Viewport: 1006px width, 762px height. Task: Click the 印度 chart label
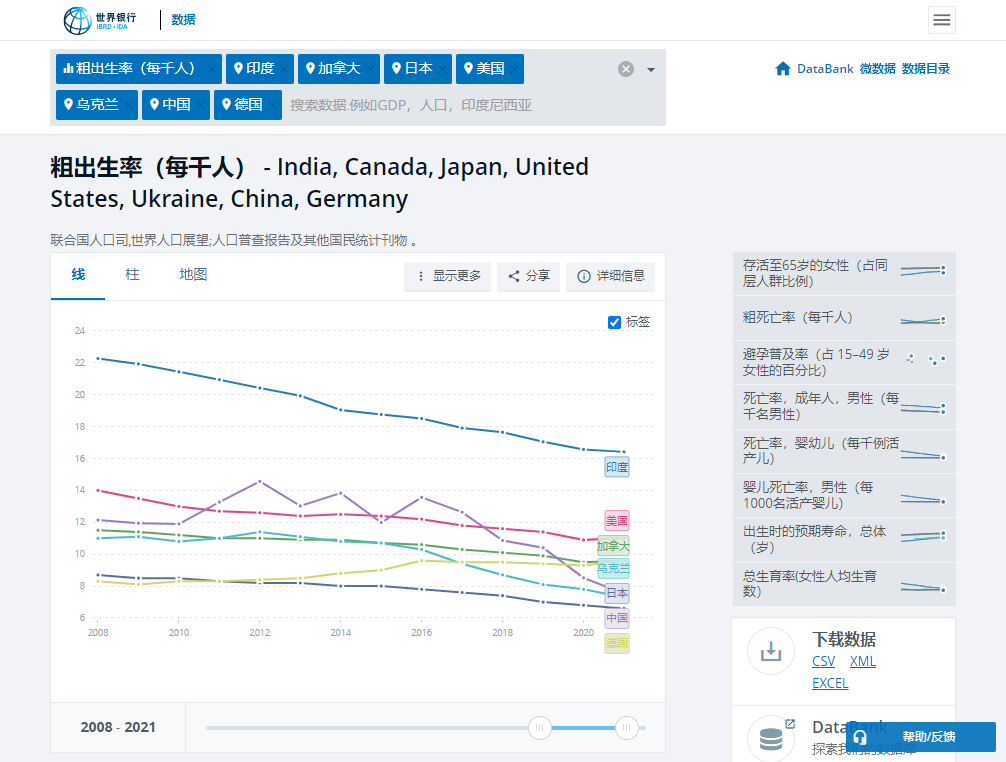pyautogui.click(x=617, y=468)
